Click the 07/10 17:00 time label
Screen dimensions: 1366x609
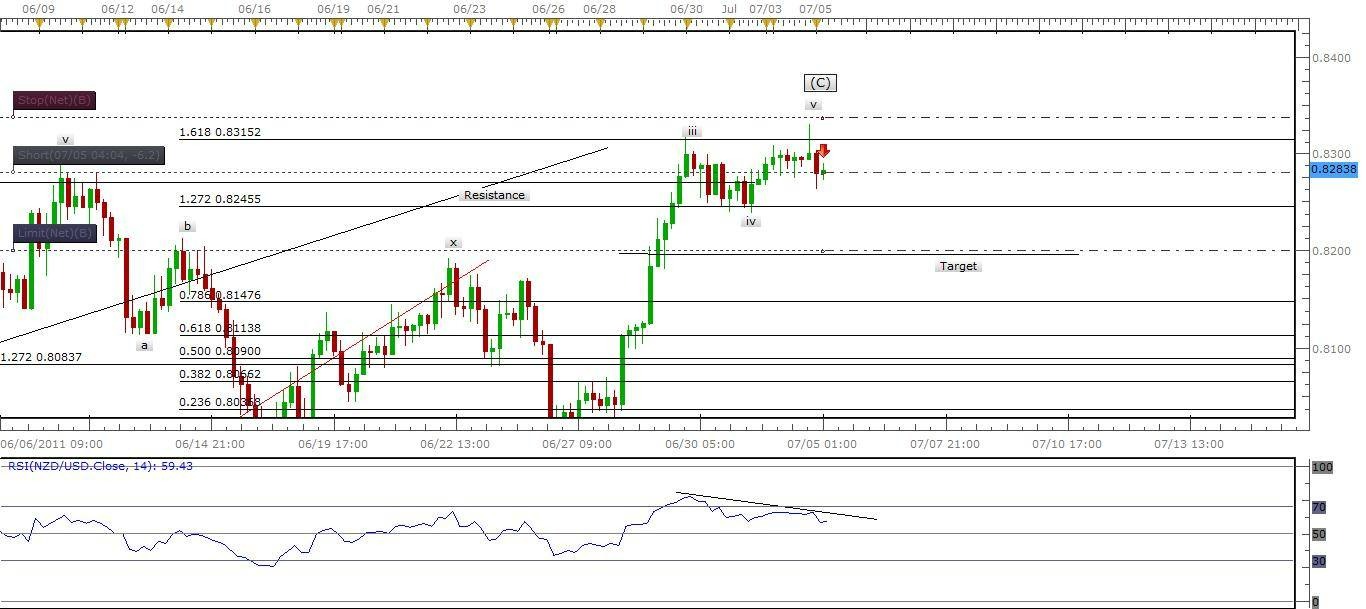click(x=1067, y=444)
